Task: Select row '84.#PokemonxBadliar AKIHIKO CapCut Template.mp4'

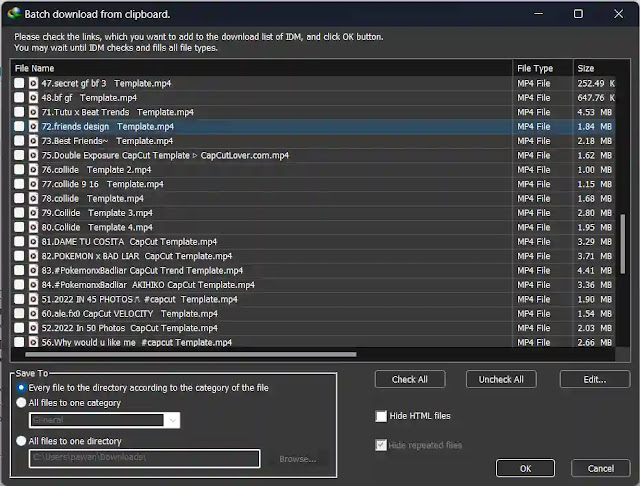Action: 313,284
